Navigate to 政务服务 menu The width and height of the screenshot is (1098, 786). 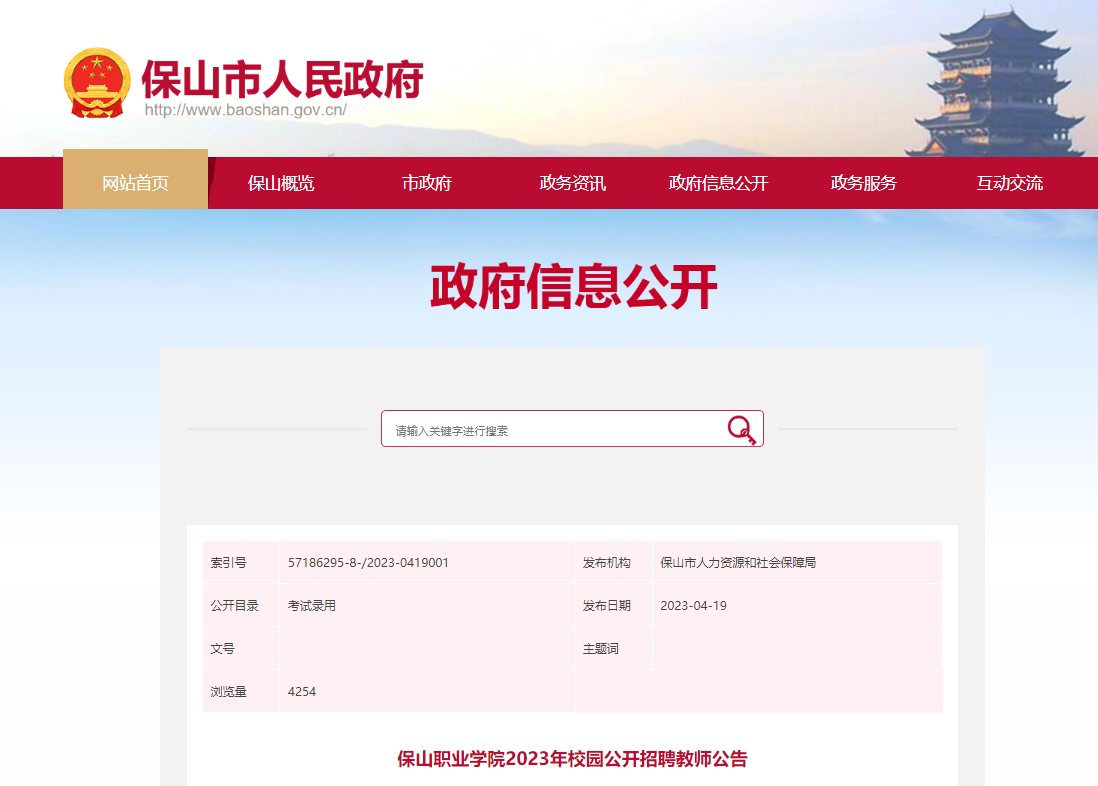coord(863,183)
